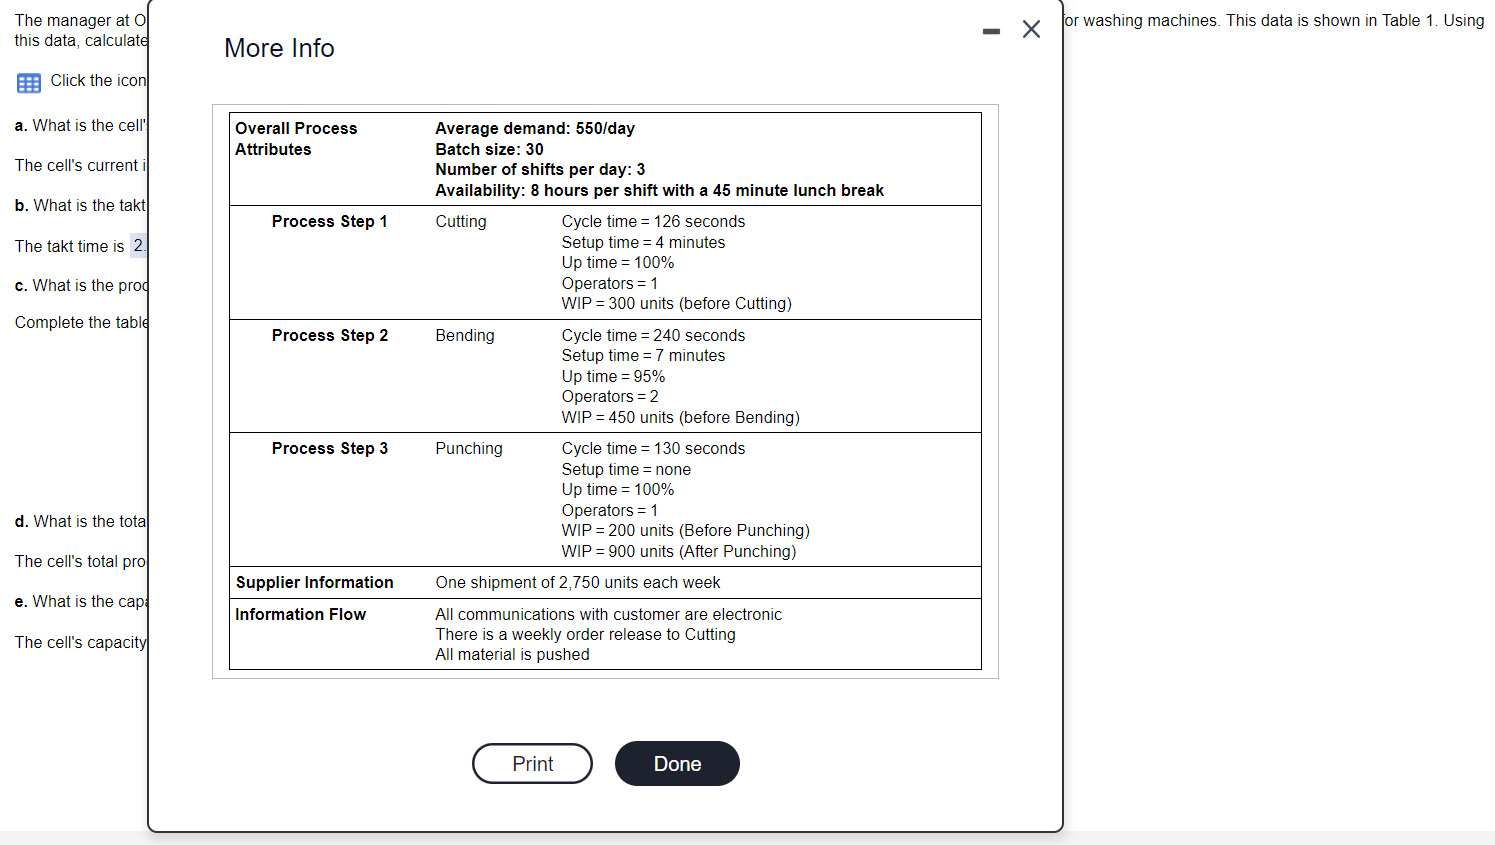Screen dimensions: 1495x845
Task: Print the More Info table
Action: click(x=532, y=764)
